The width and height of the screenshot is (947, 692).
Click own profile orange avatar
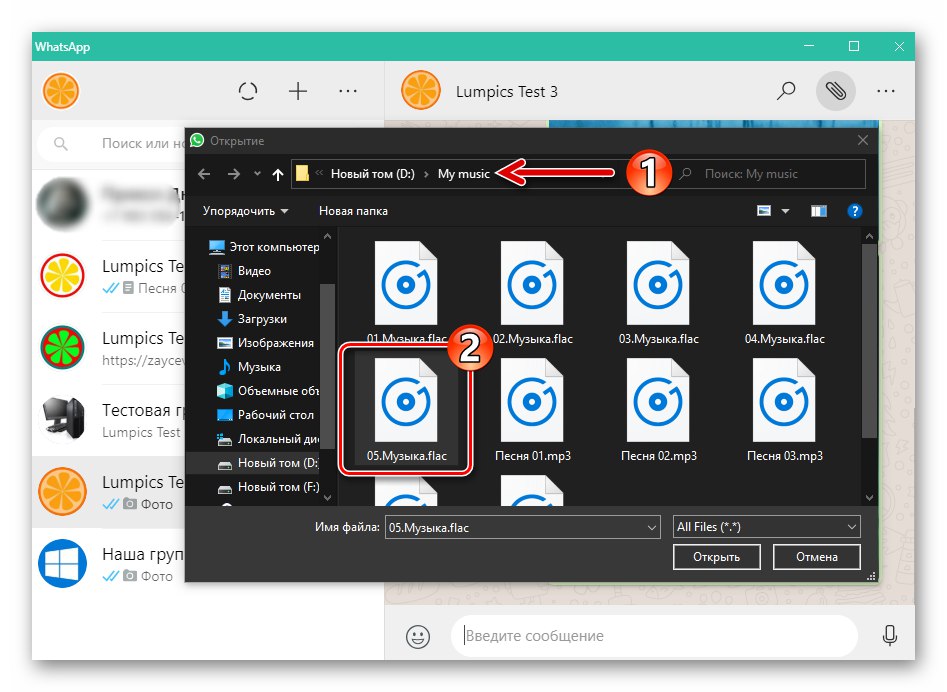(61, 91)
